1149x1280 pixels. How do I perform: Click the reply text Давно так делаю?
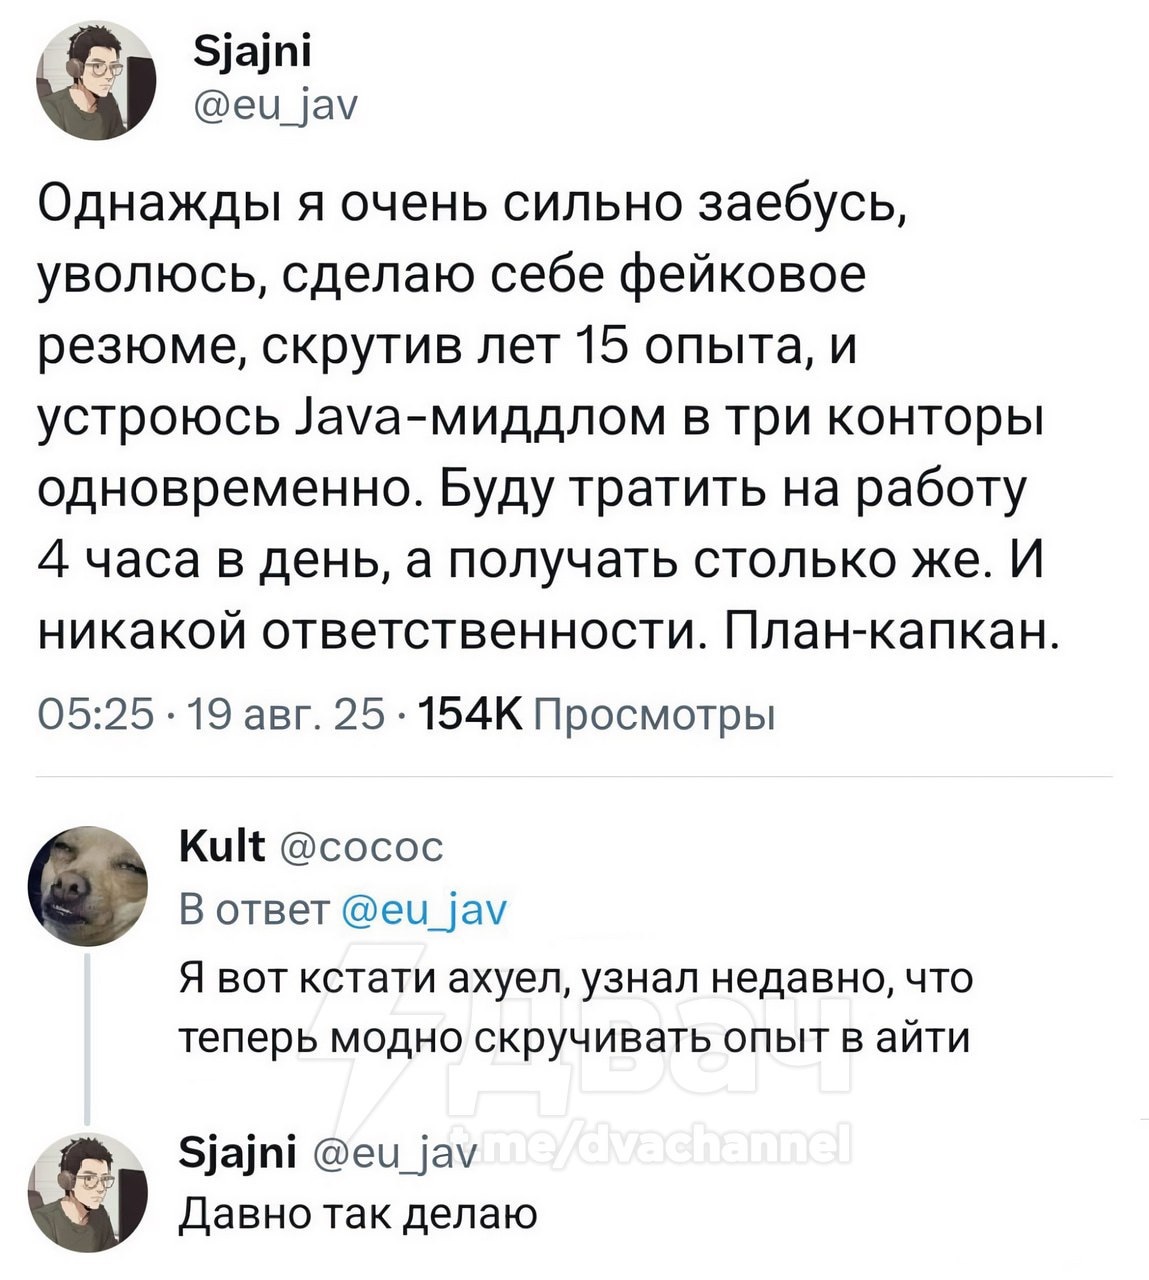(358, 1213)
